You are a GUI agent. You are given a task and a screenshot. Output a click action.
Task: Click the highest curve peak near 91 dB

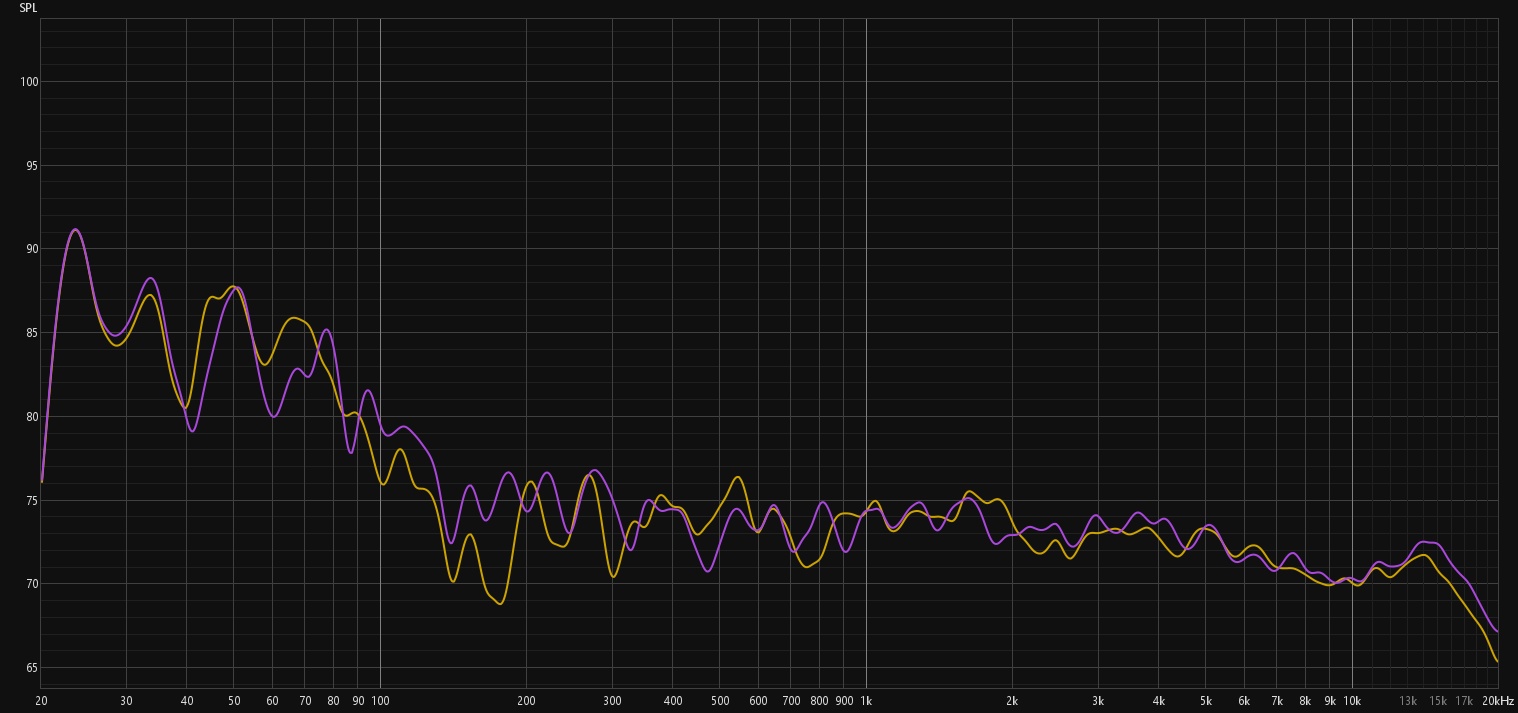coord(75,230)
